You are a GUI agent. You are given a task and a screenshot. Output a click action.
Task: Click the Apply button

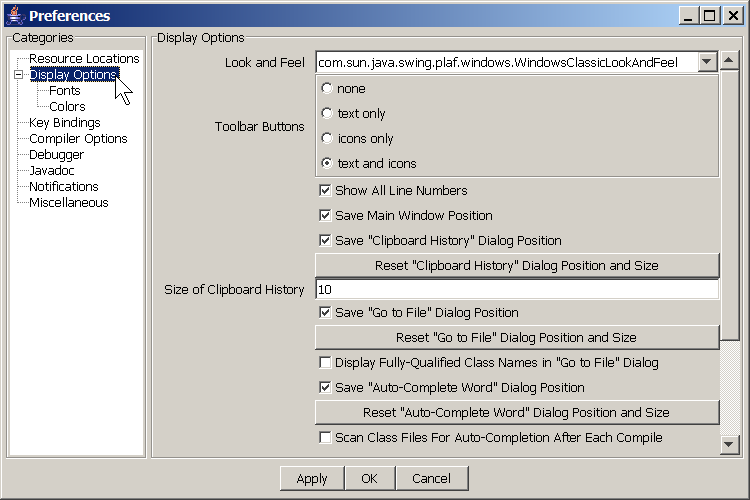click(312, 478)
